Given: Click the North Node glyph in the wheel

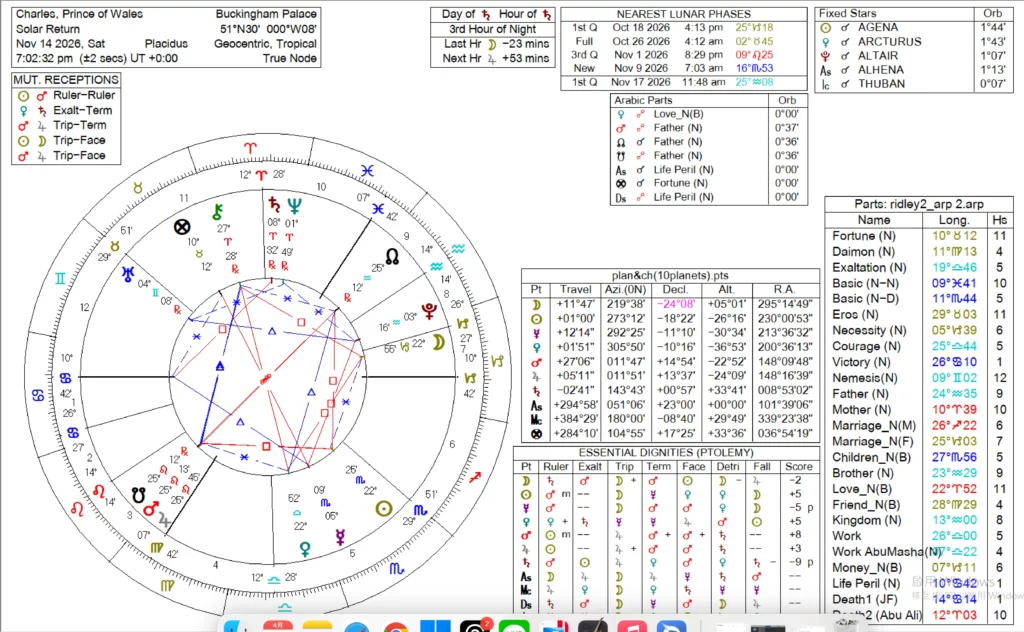Looking at the screenshot, I should (x=393, y=256).
